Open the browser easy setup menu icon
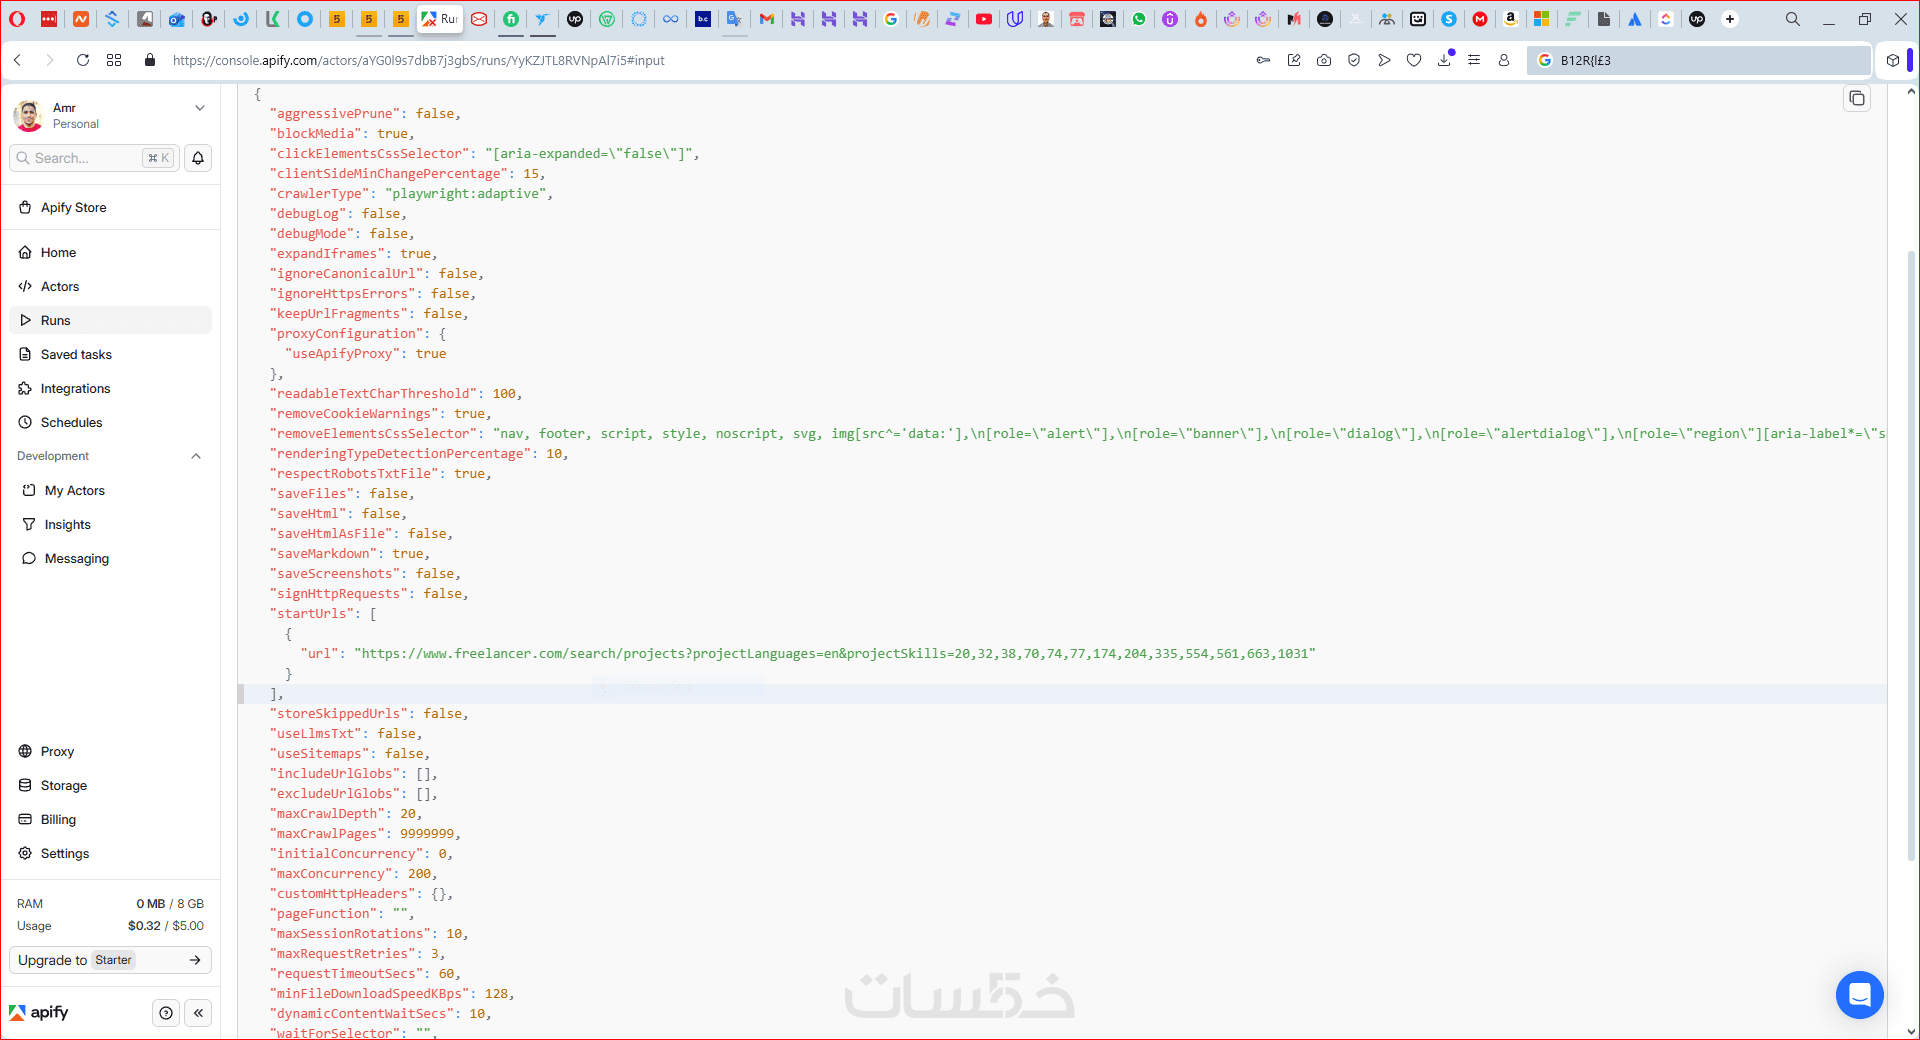 pyautogui.click(x=1474, y=60)
